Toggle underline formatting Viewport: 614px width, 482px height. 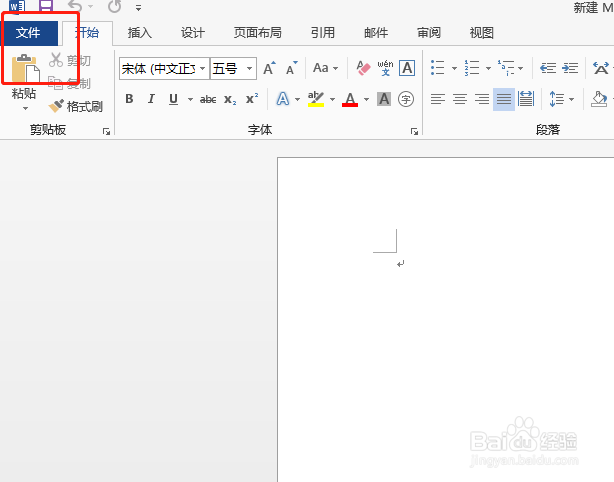coord(173,99)
